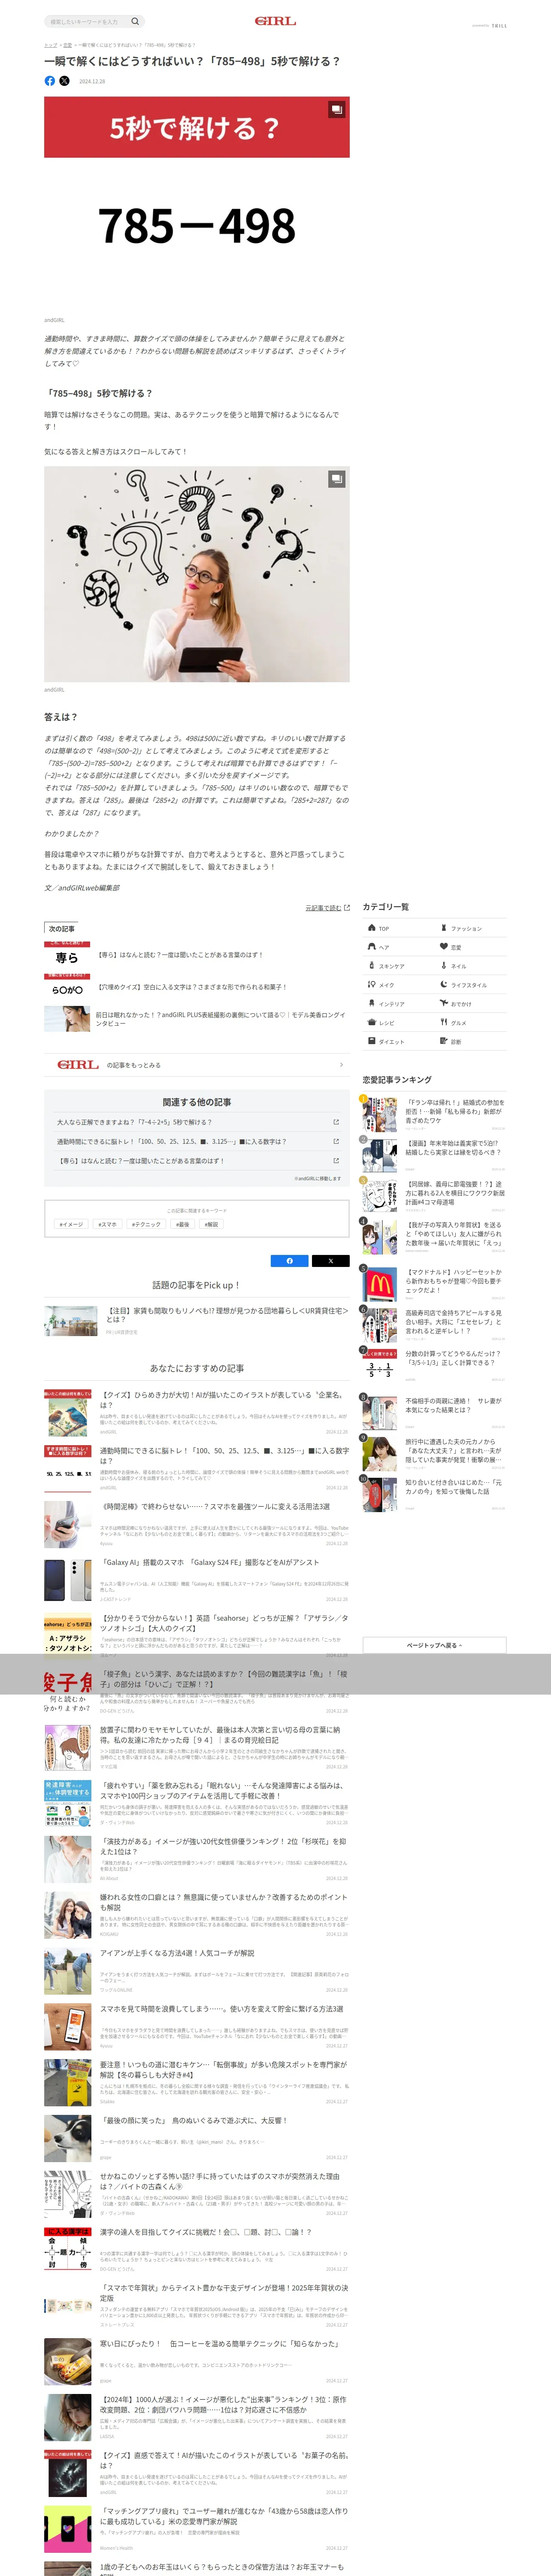Open the トップ breadcrumb link
Image resolution: width=551 pixels, height=2576 pixels.
coord(50,45)
